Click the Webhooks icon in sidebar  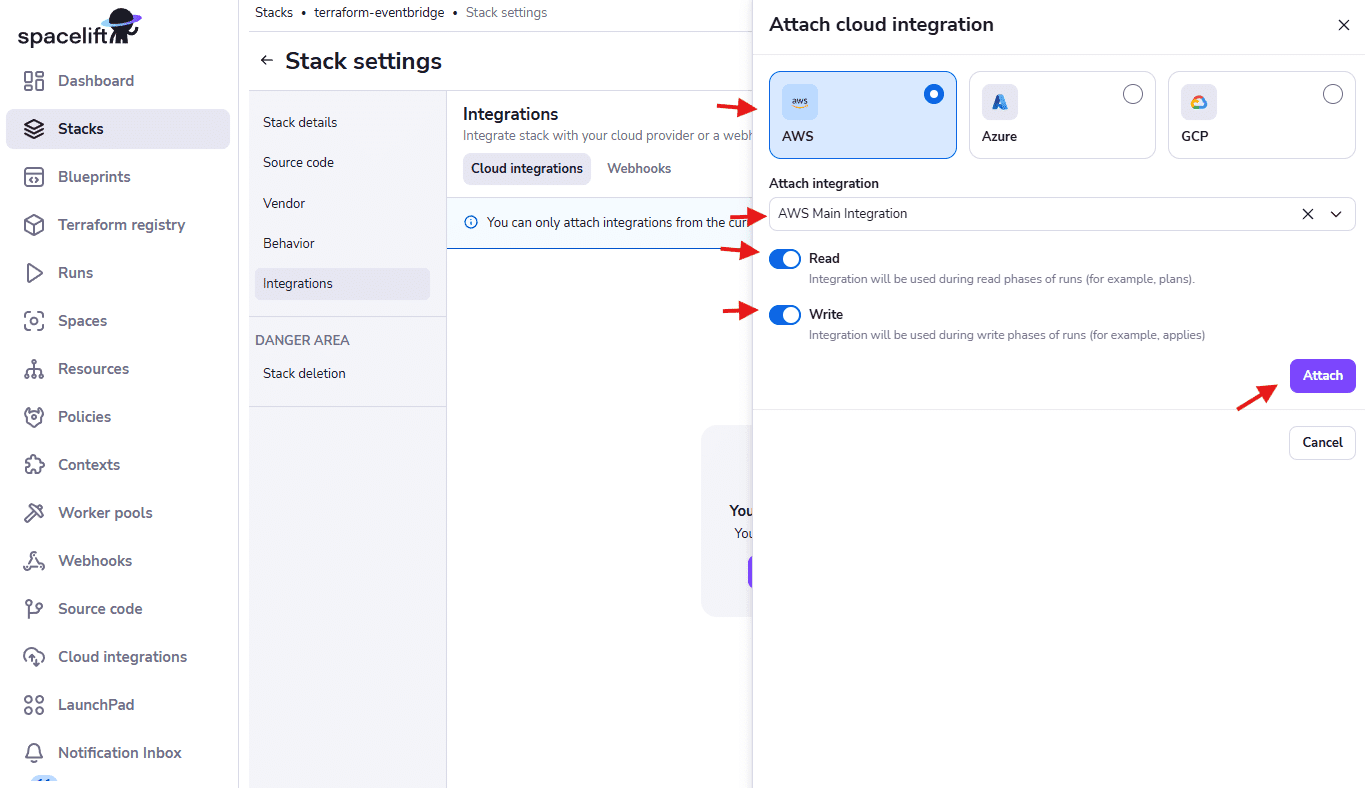pos(34,561)
